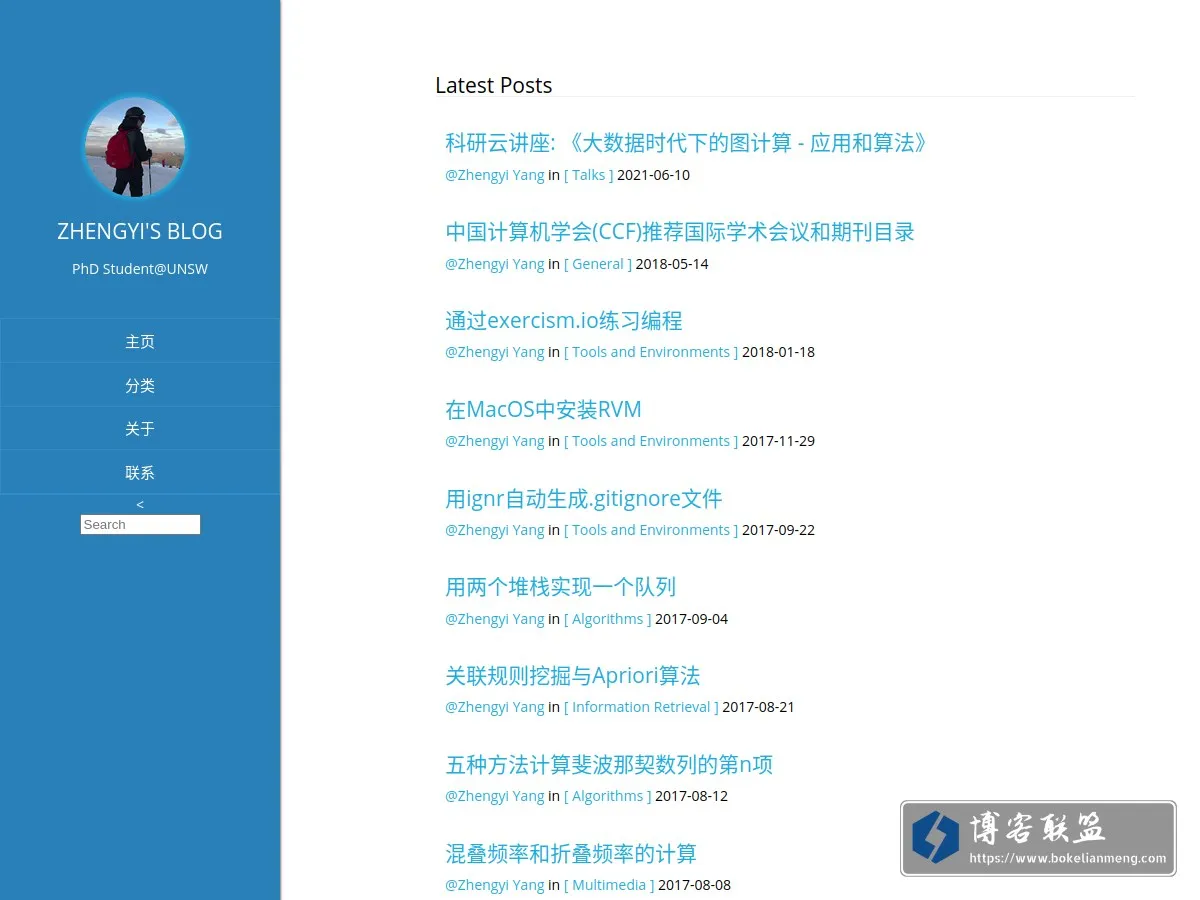
Task: Focus the Search input field
Action: 140,524
